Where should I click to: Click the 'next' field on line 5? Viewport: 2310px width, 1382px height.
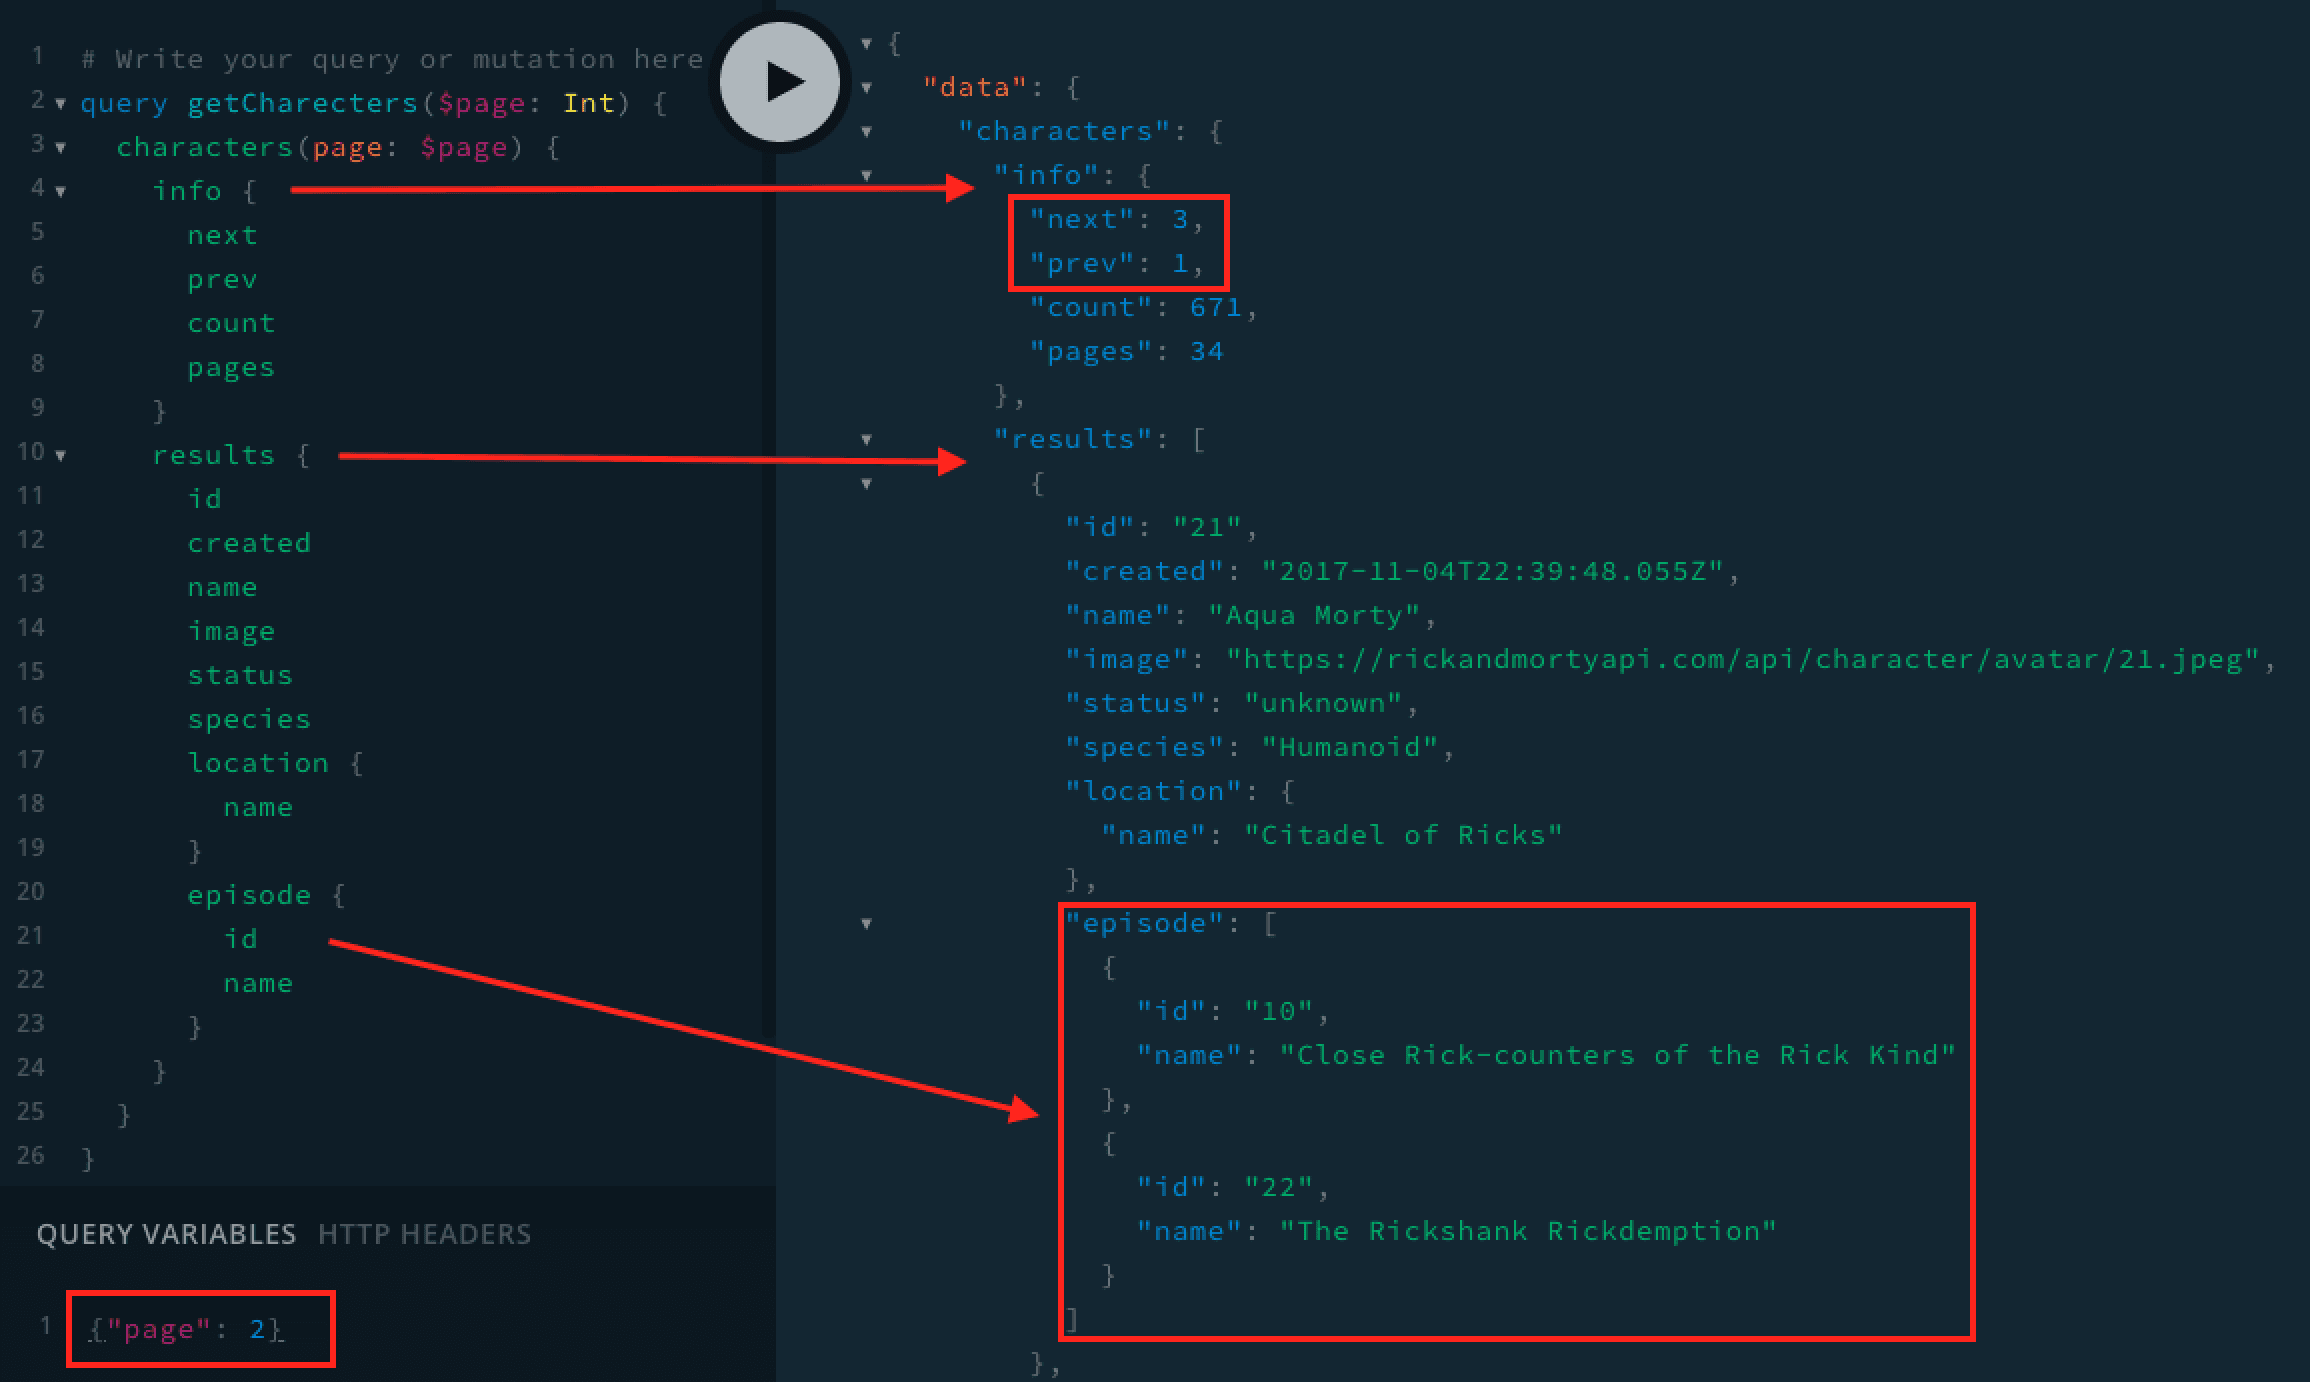tap(222, 235)
